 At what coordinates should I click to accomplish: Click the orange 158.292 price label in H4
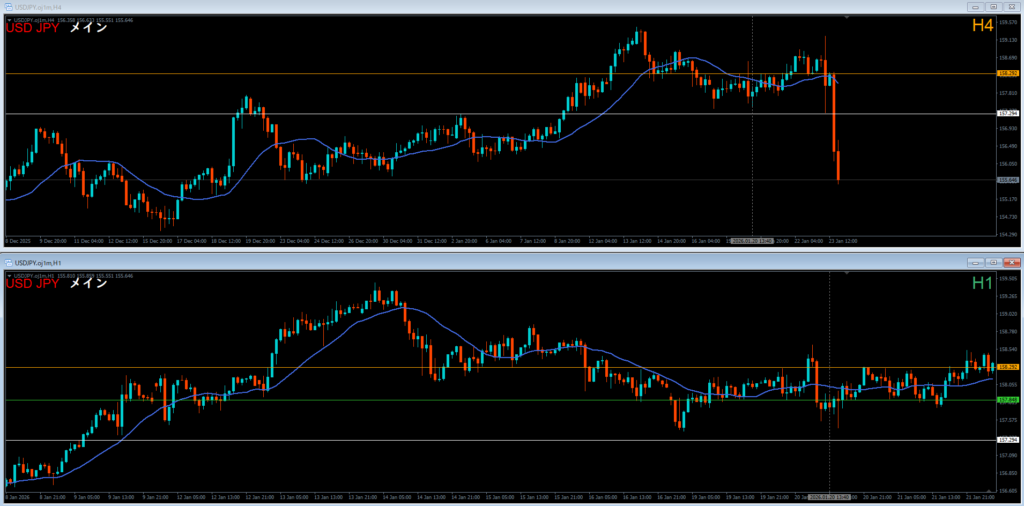pos(1007,74)
